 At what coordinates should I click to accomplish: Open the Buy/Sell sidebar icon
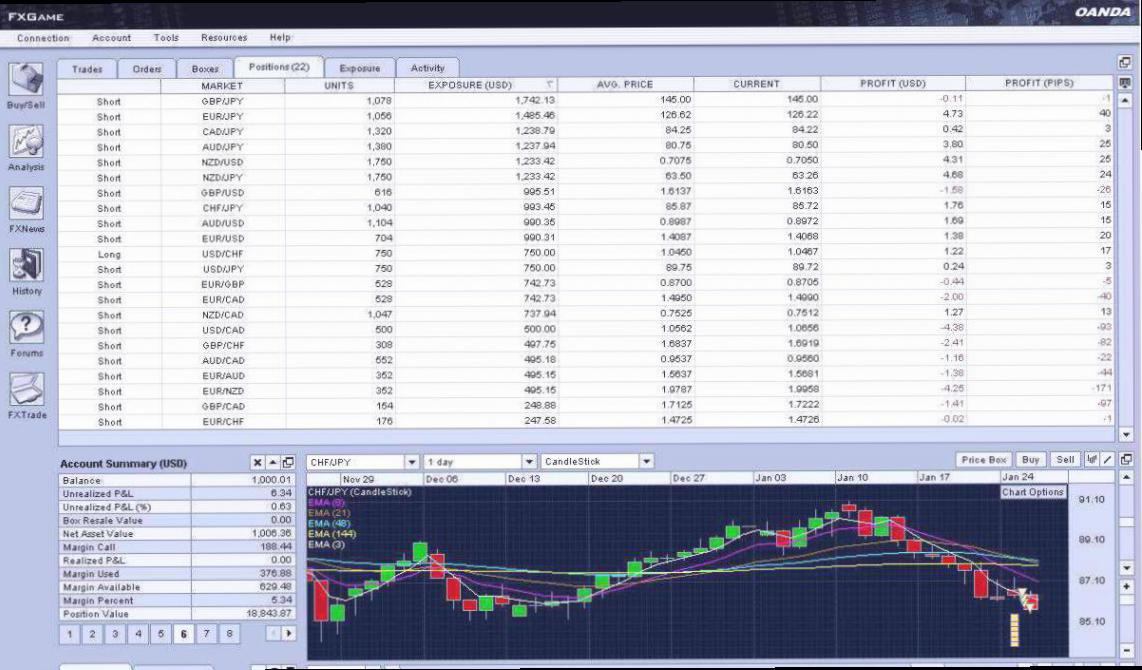(x=26, y=79)
